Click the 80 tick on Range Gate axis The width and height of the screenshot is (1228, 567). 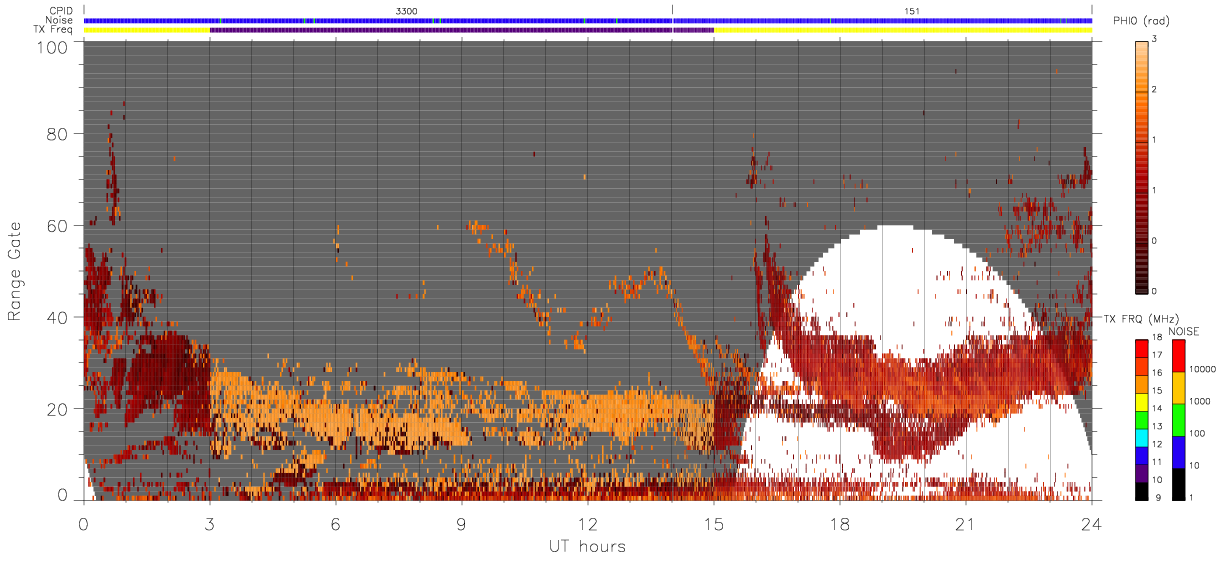(58, 134)
